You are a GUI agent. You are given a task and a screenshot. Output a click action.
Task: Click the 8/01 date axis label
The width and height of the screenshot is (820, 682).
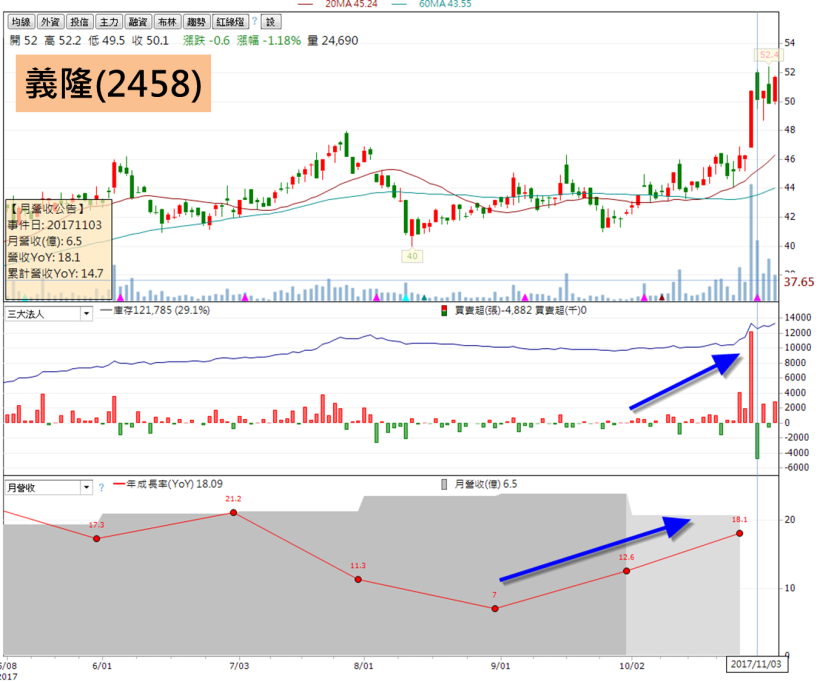click(363, 666)
